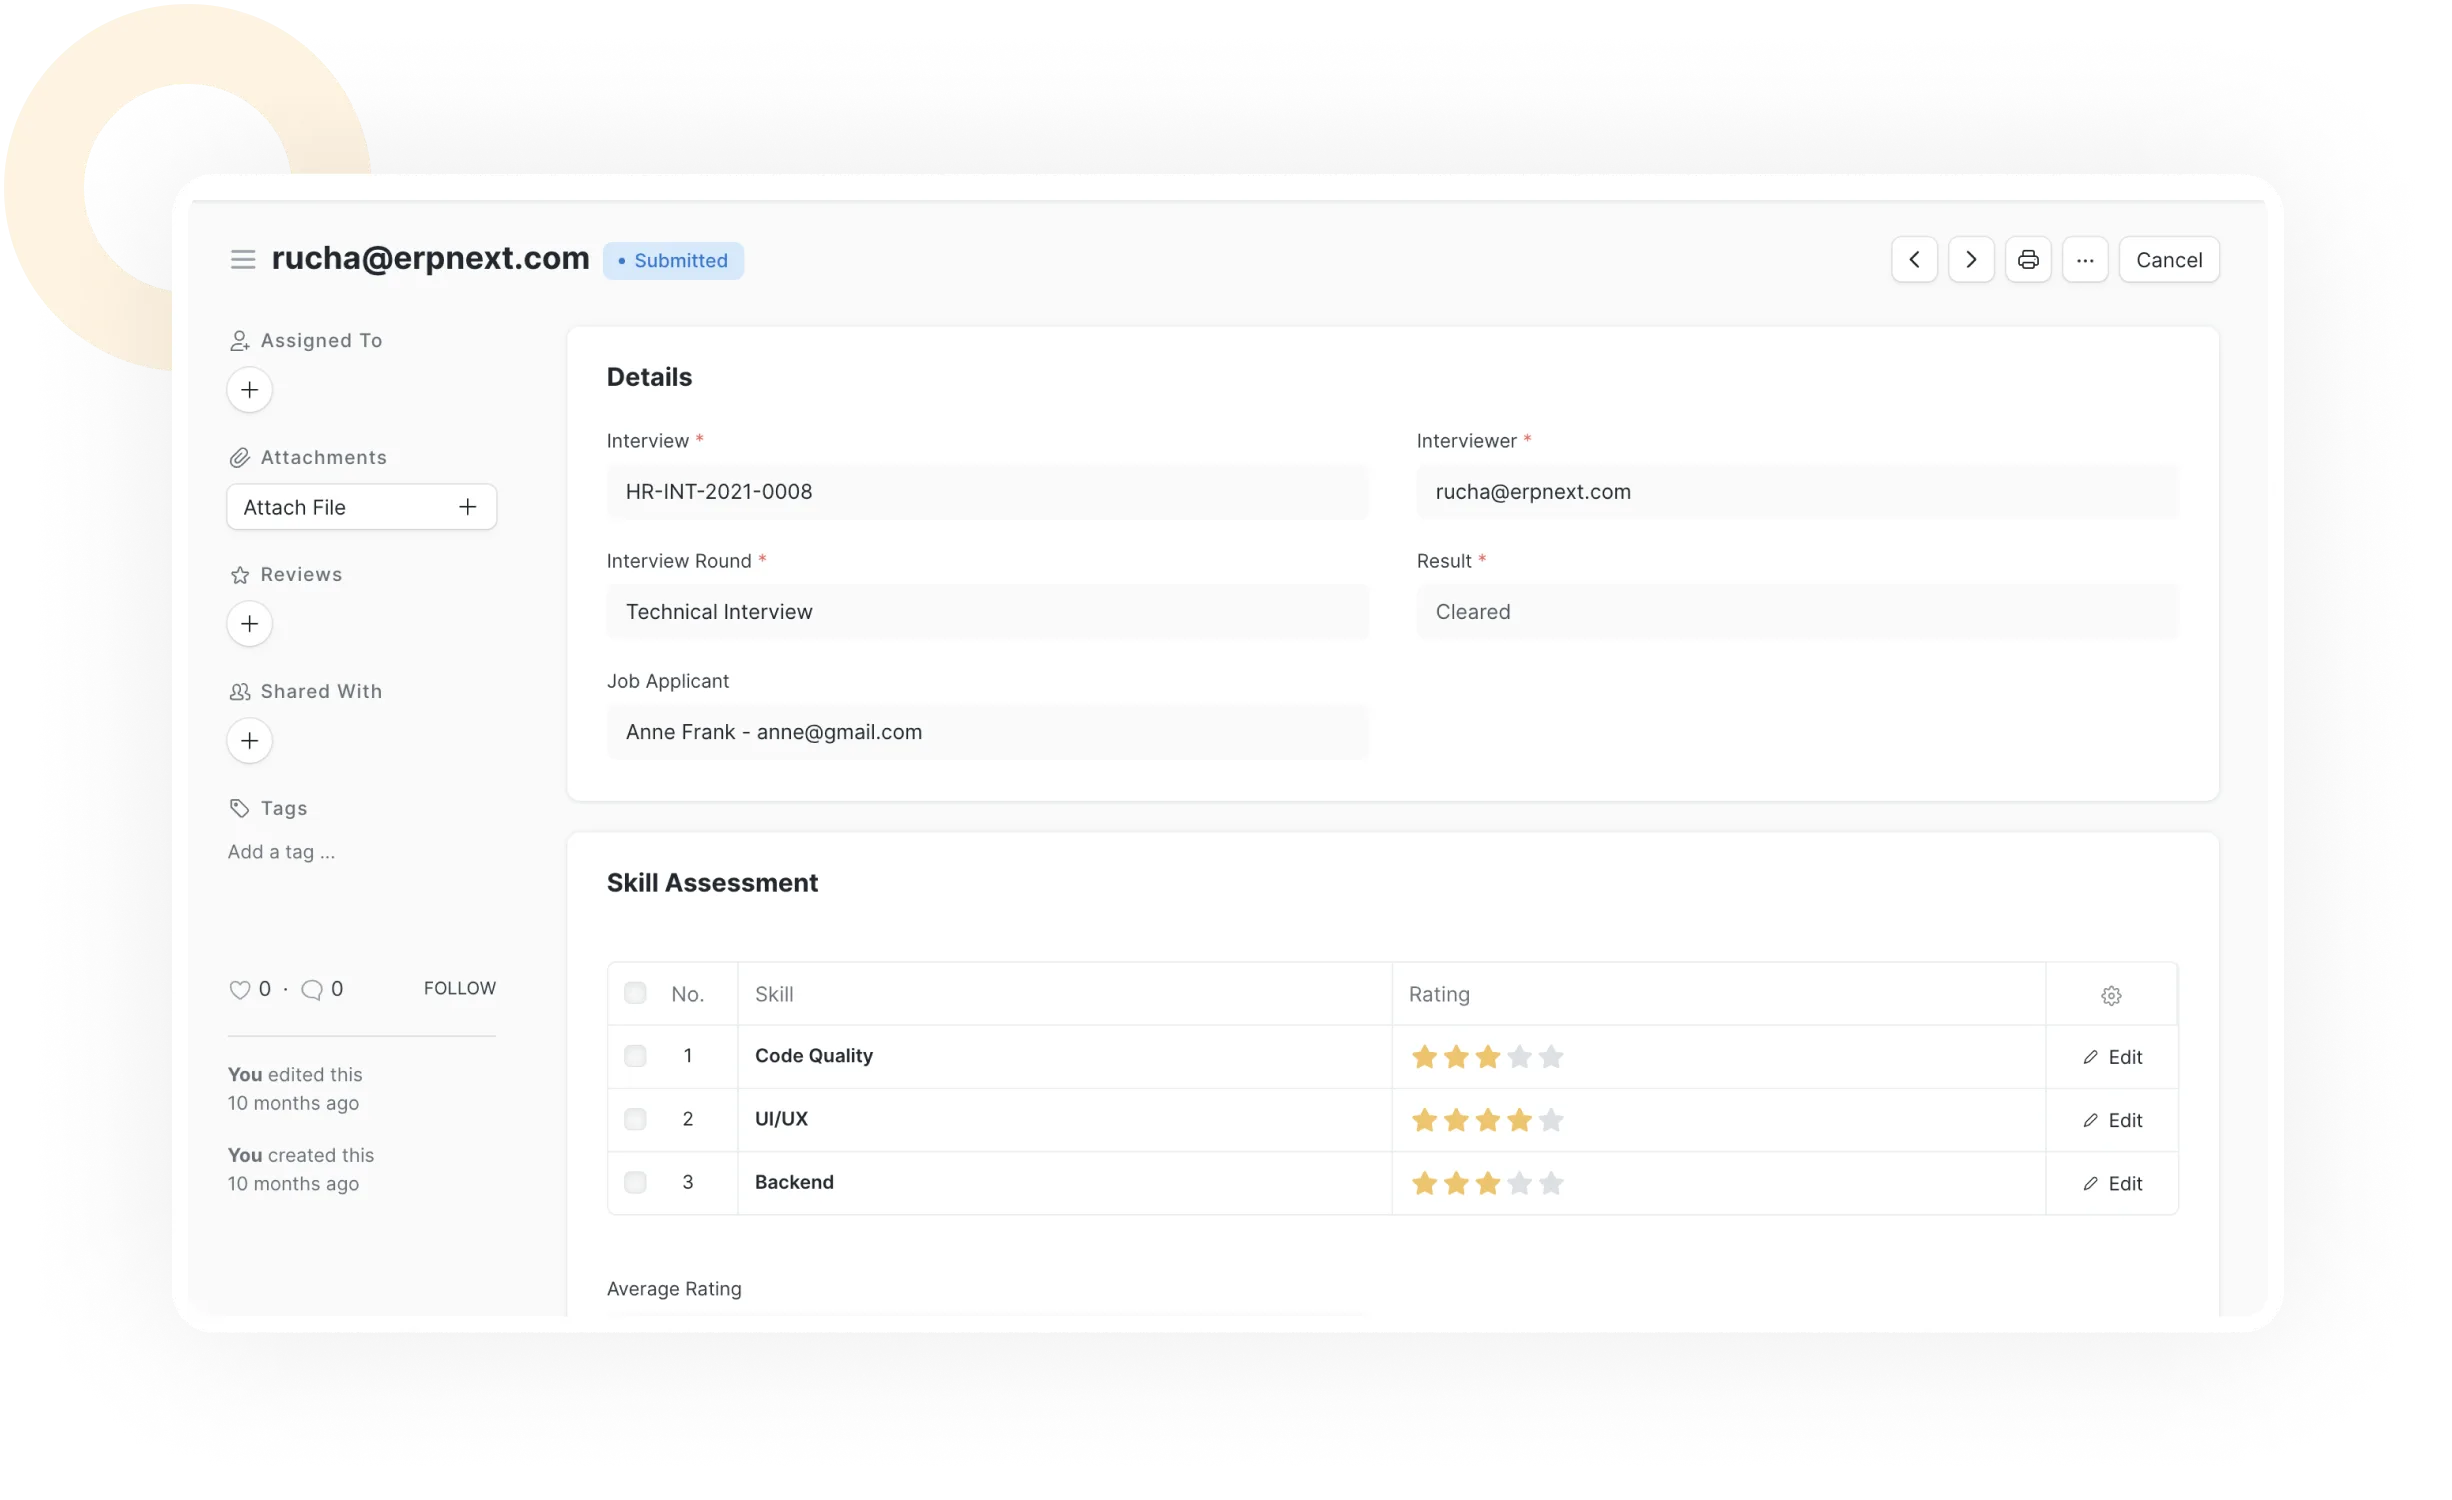Open the Result field showing Cleared
This screenshot has height=1500, width=2452.
1796,612
